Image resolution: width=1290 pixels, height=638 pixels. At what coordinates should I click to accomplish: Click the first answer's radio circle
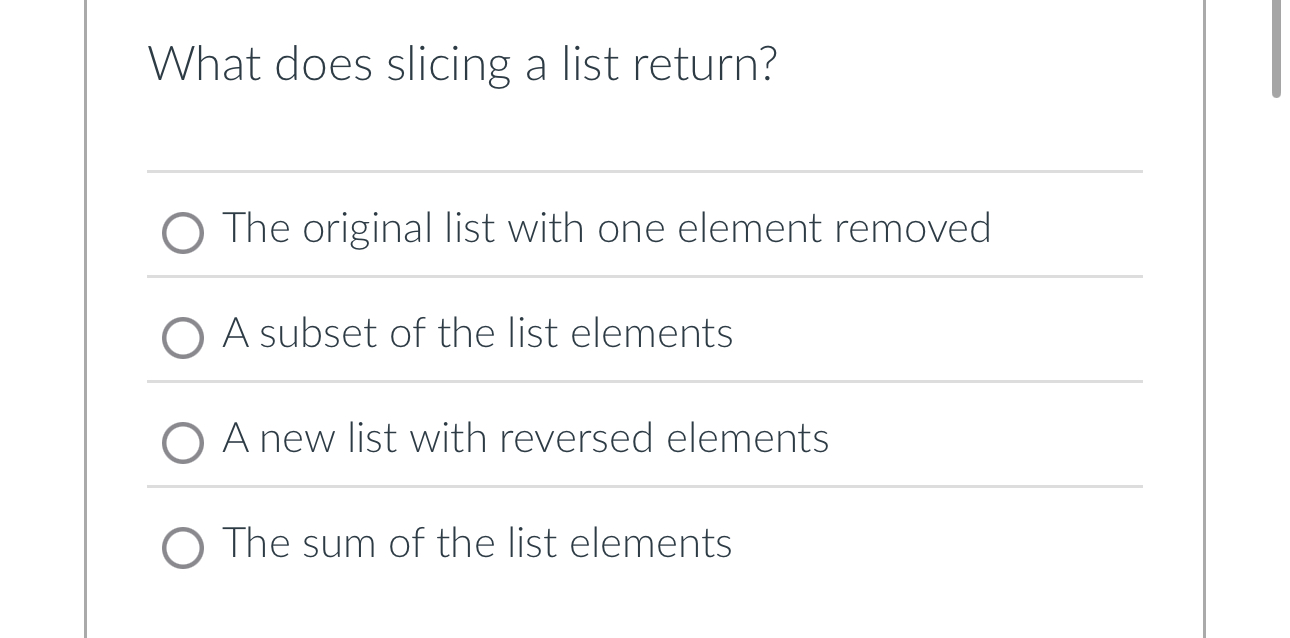pos(182,234)
